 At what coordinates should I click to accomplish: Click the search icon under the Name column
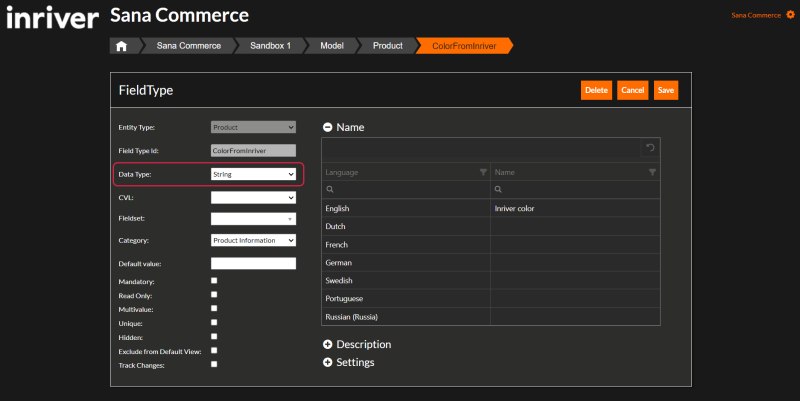[498, 189]
